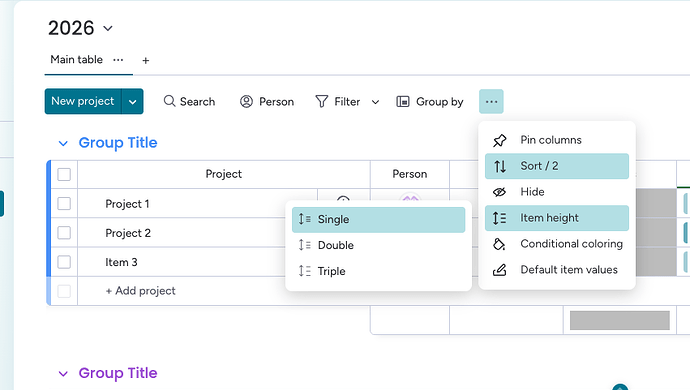
Task: Click the Pin columns pin icon
Action: pos(499,140)
